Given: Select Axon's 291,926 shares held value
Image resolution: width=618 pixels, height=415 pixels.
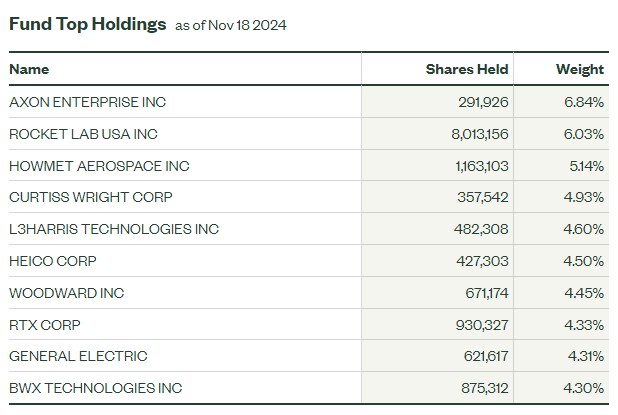Looking at the screenshot, I should click(483, 102).
